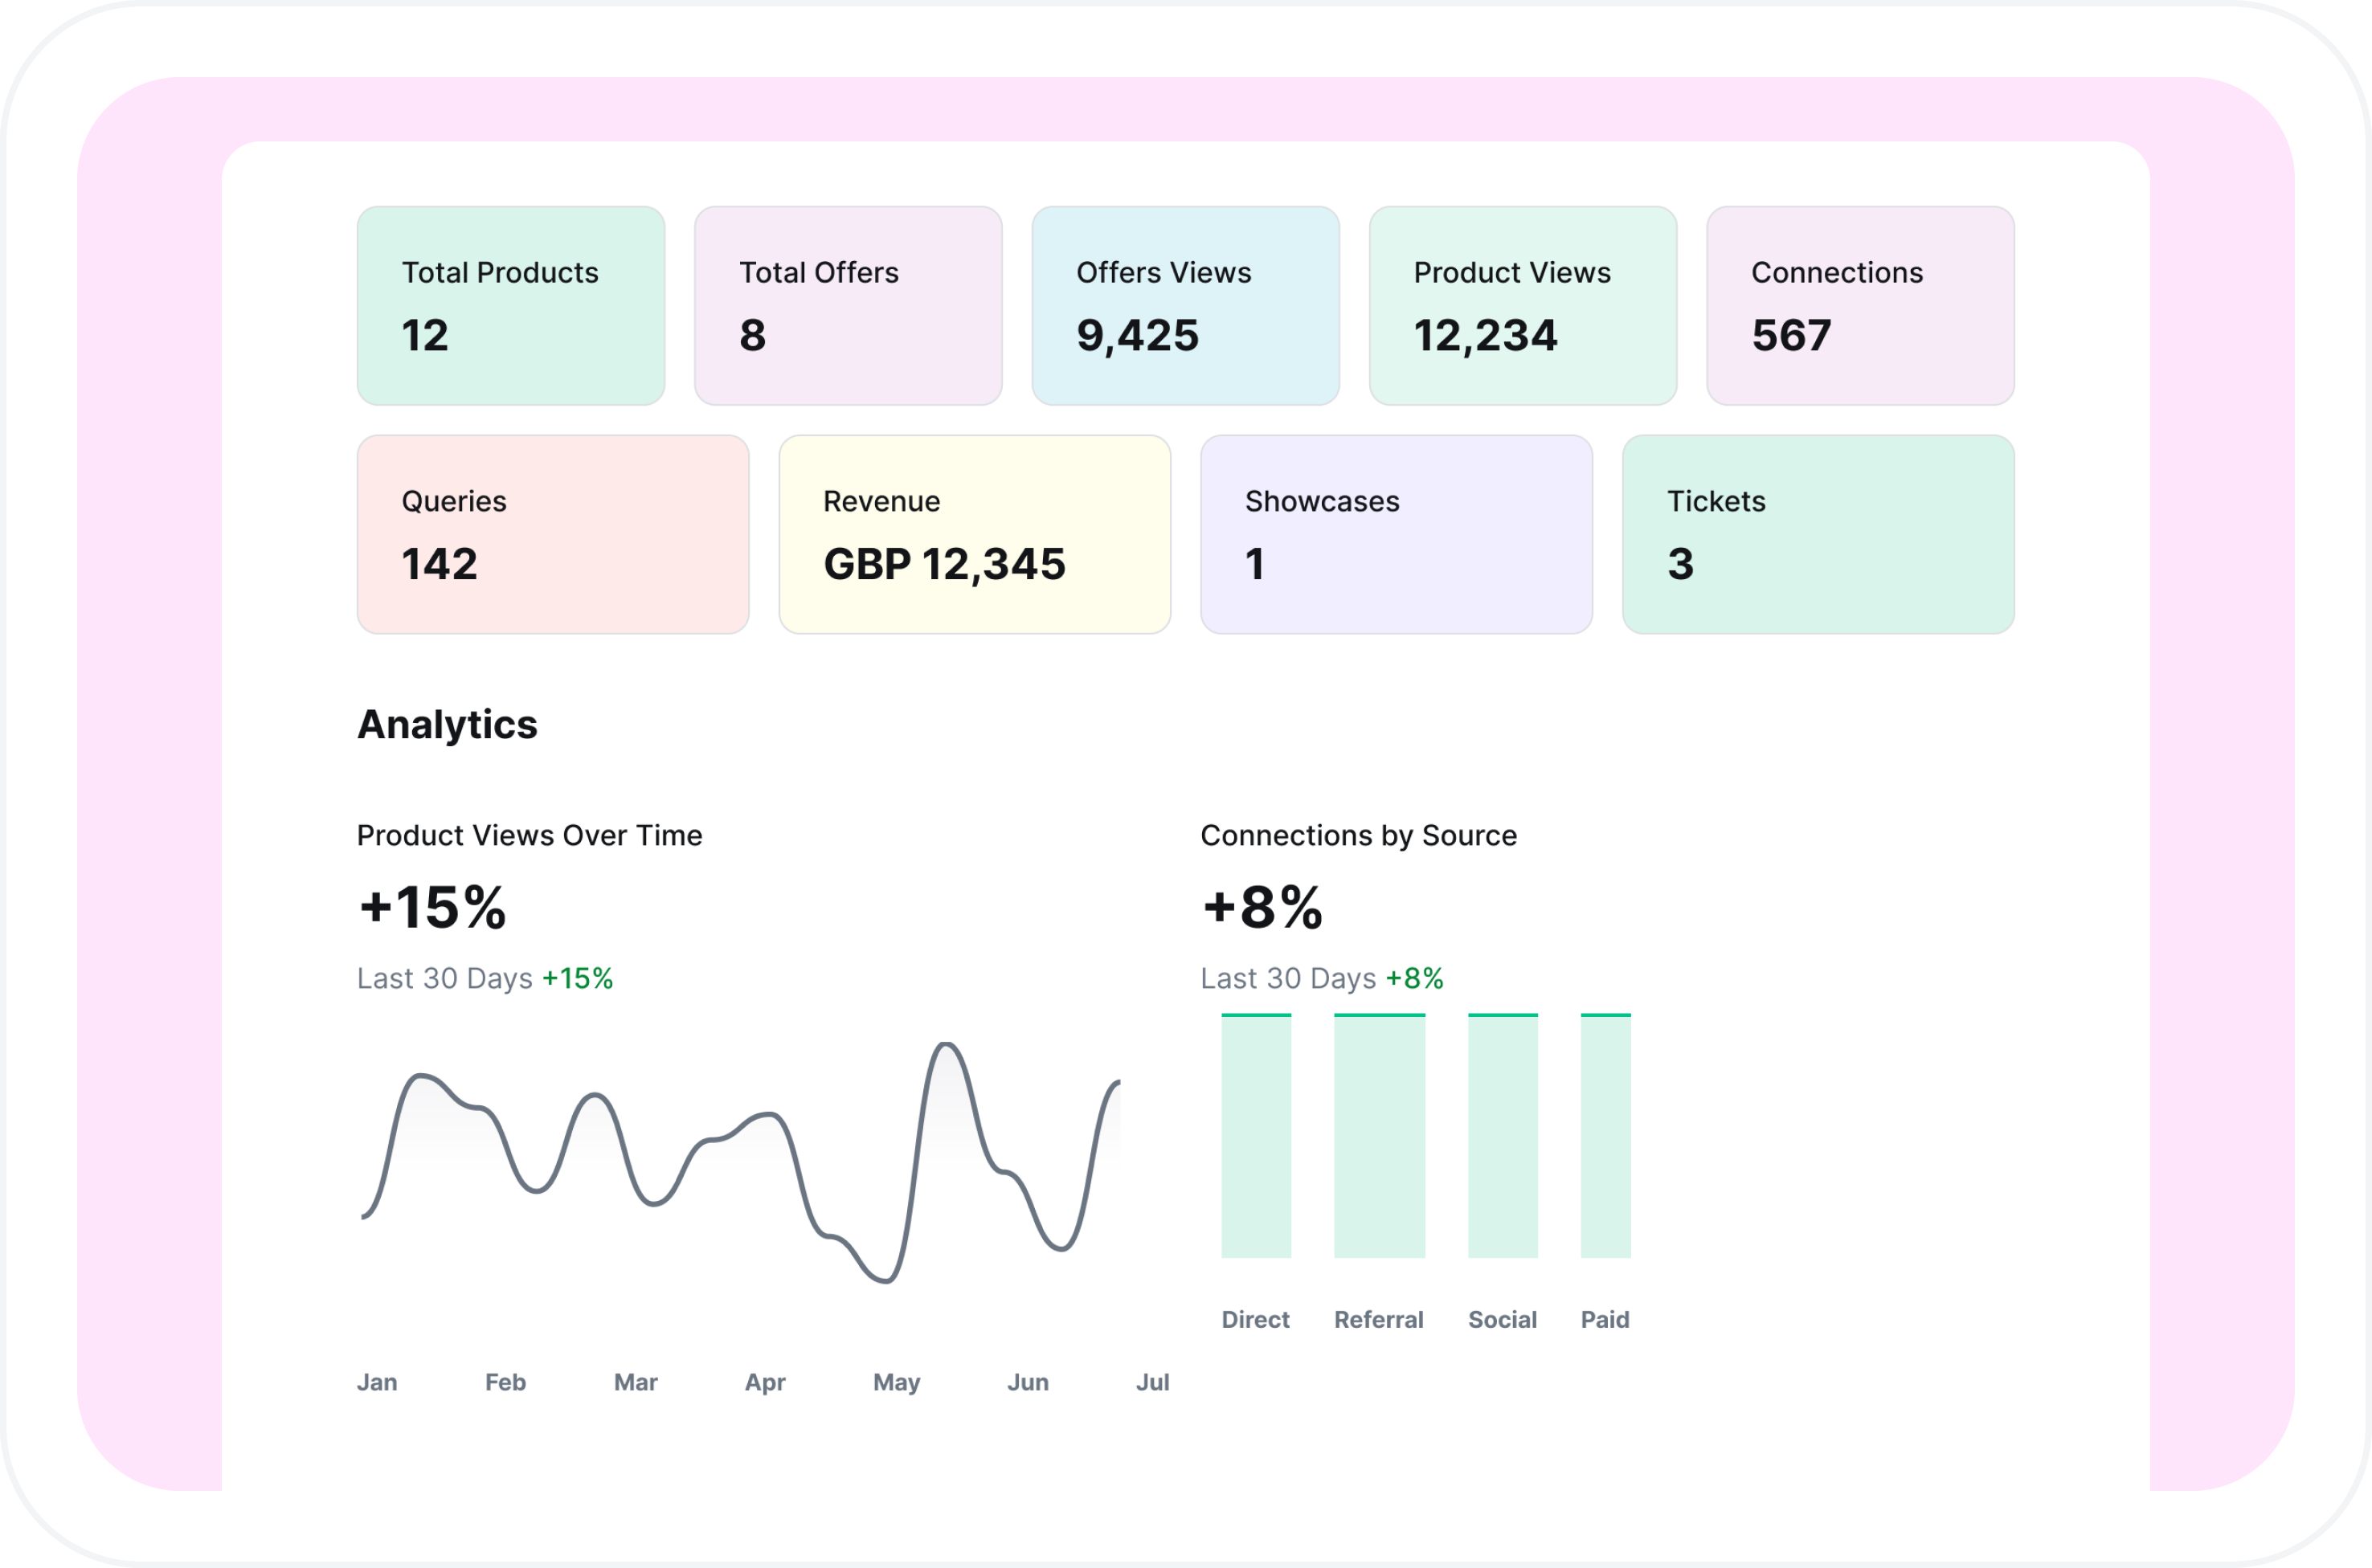This screenshot has width=2372, height=1568.
Task: Select the Referral bar in chart
Action: tap(1379, 1136)
